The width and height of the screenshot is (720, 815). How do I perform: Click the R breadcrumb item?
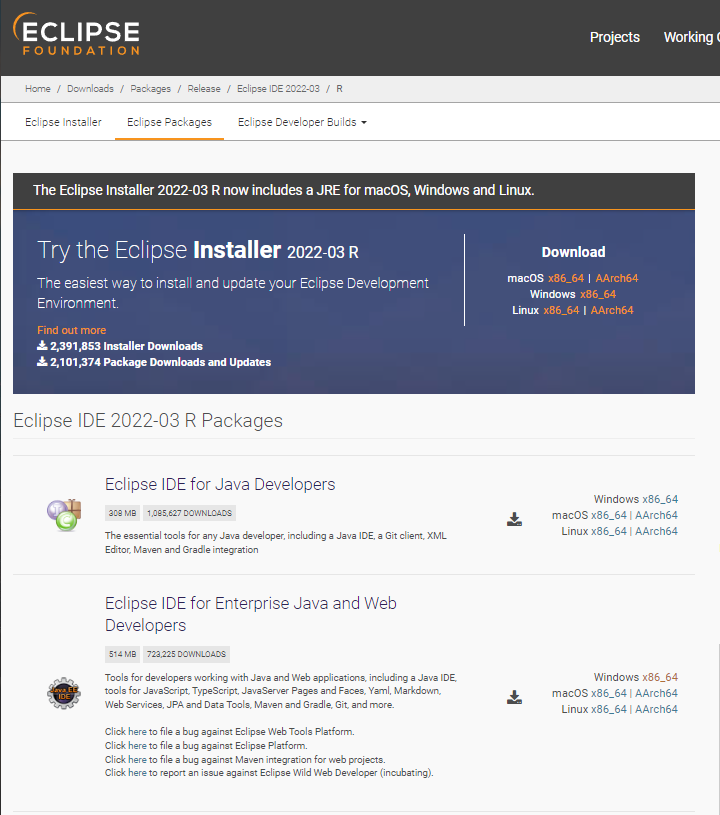pos(339,89)
